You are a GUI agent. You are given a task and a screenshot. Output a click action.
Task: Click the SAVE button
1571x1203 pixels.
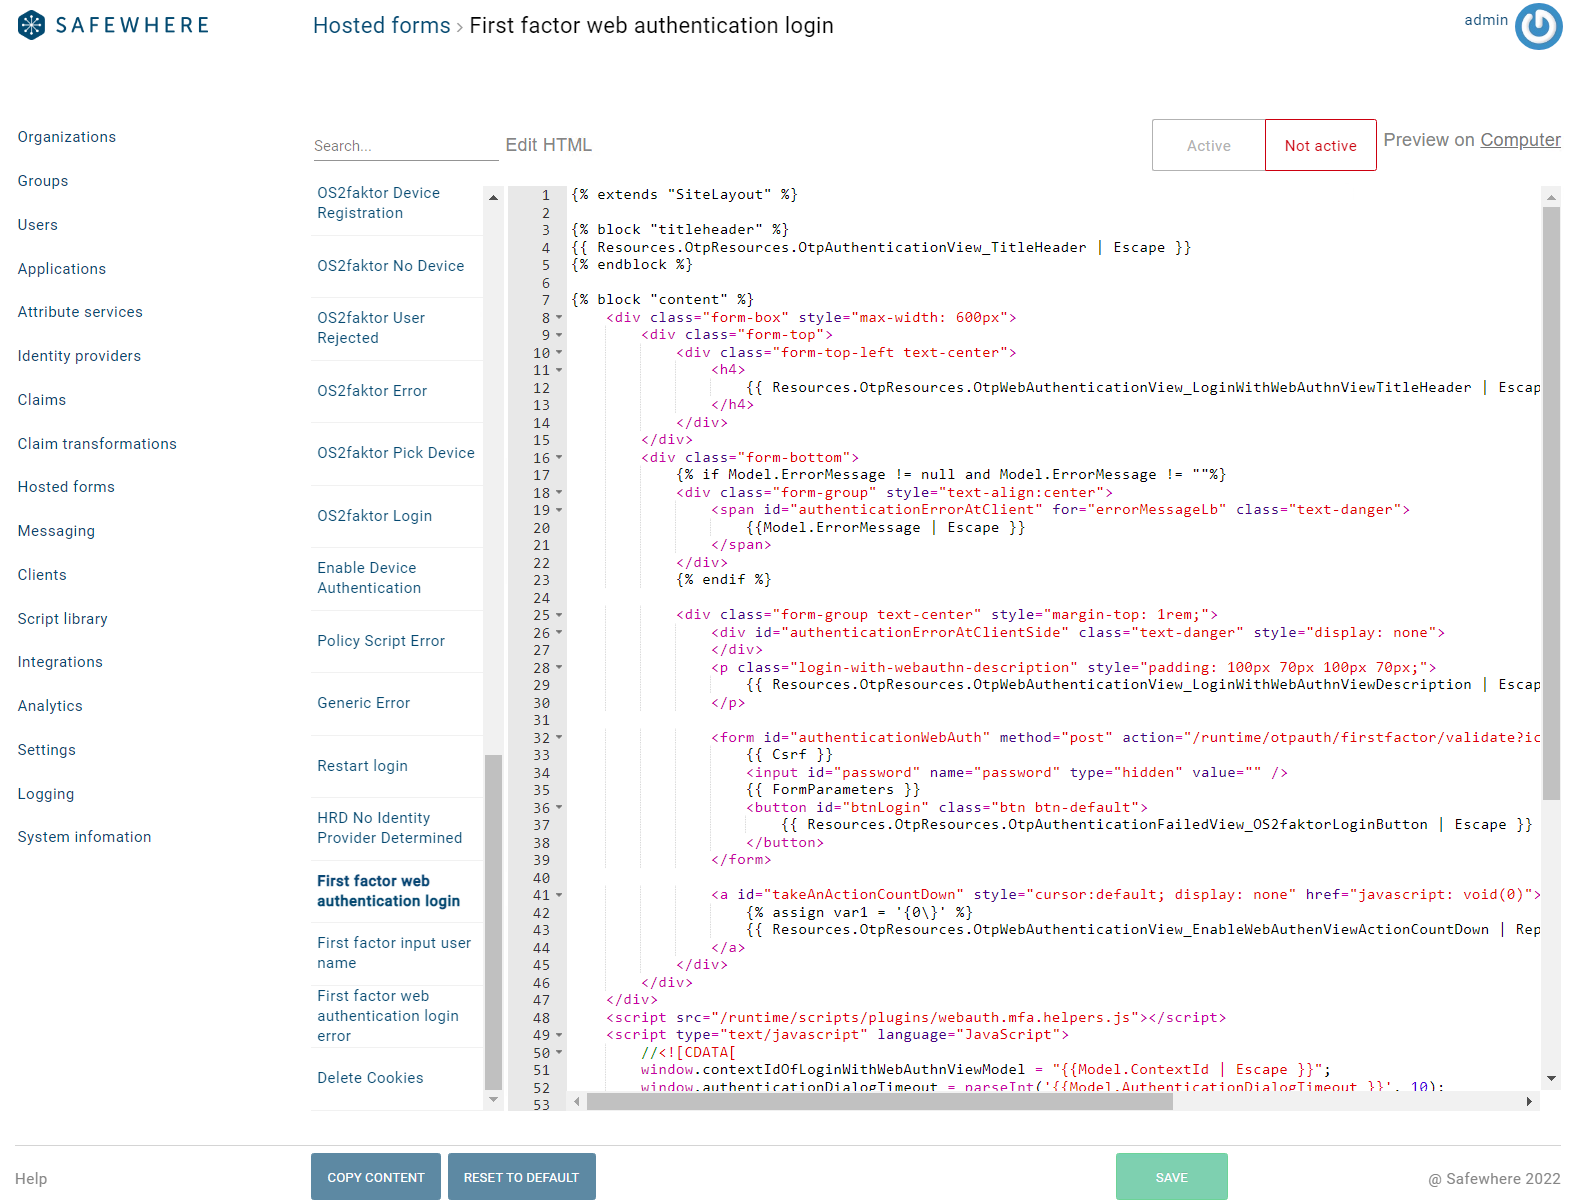1171,1177
